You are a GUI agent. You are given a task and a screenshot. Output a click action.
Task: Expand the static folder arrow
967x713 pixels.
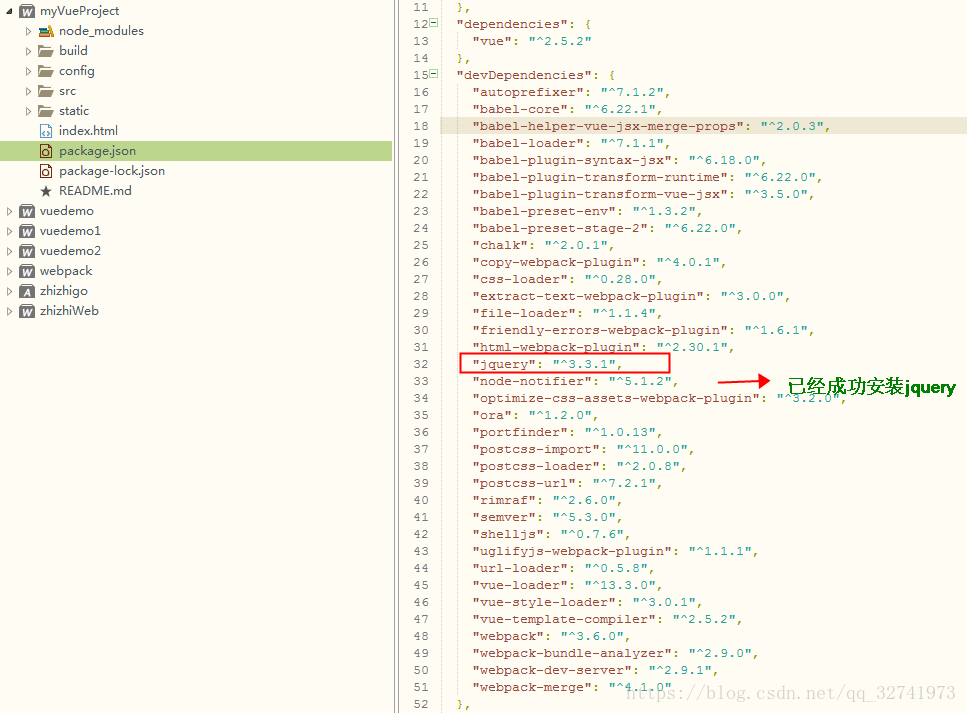(28, 111)
